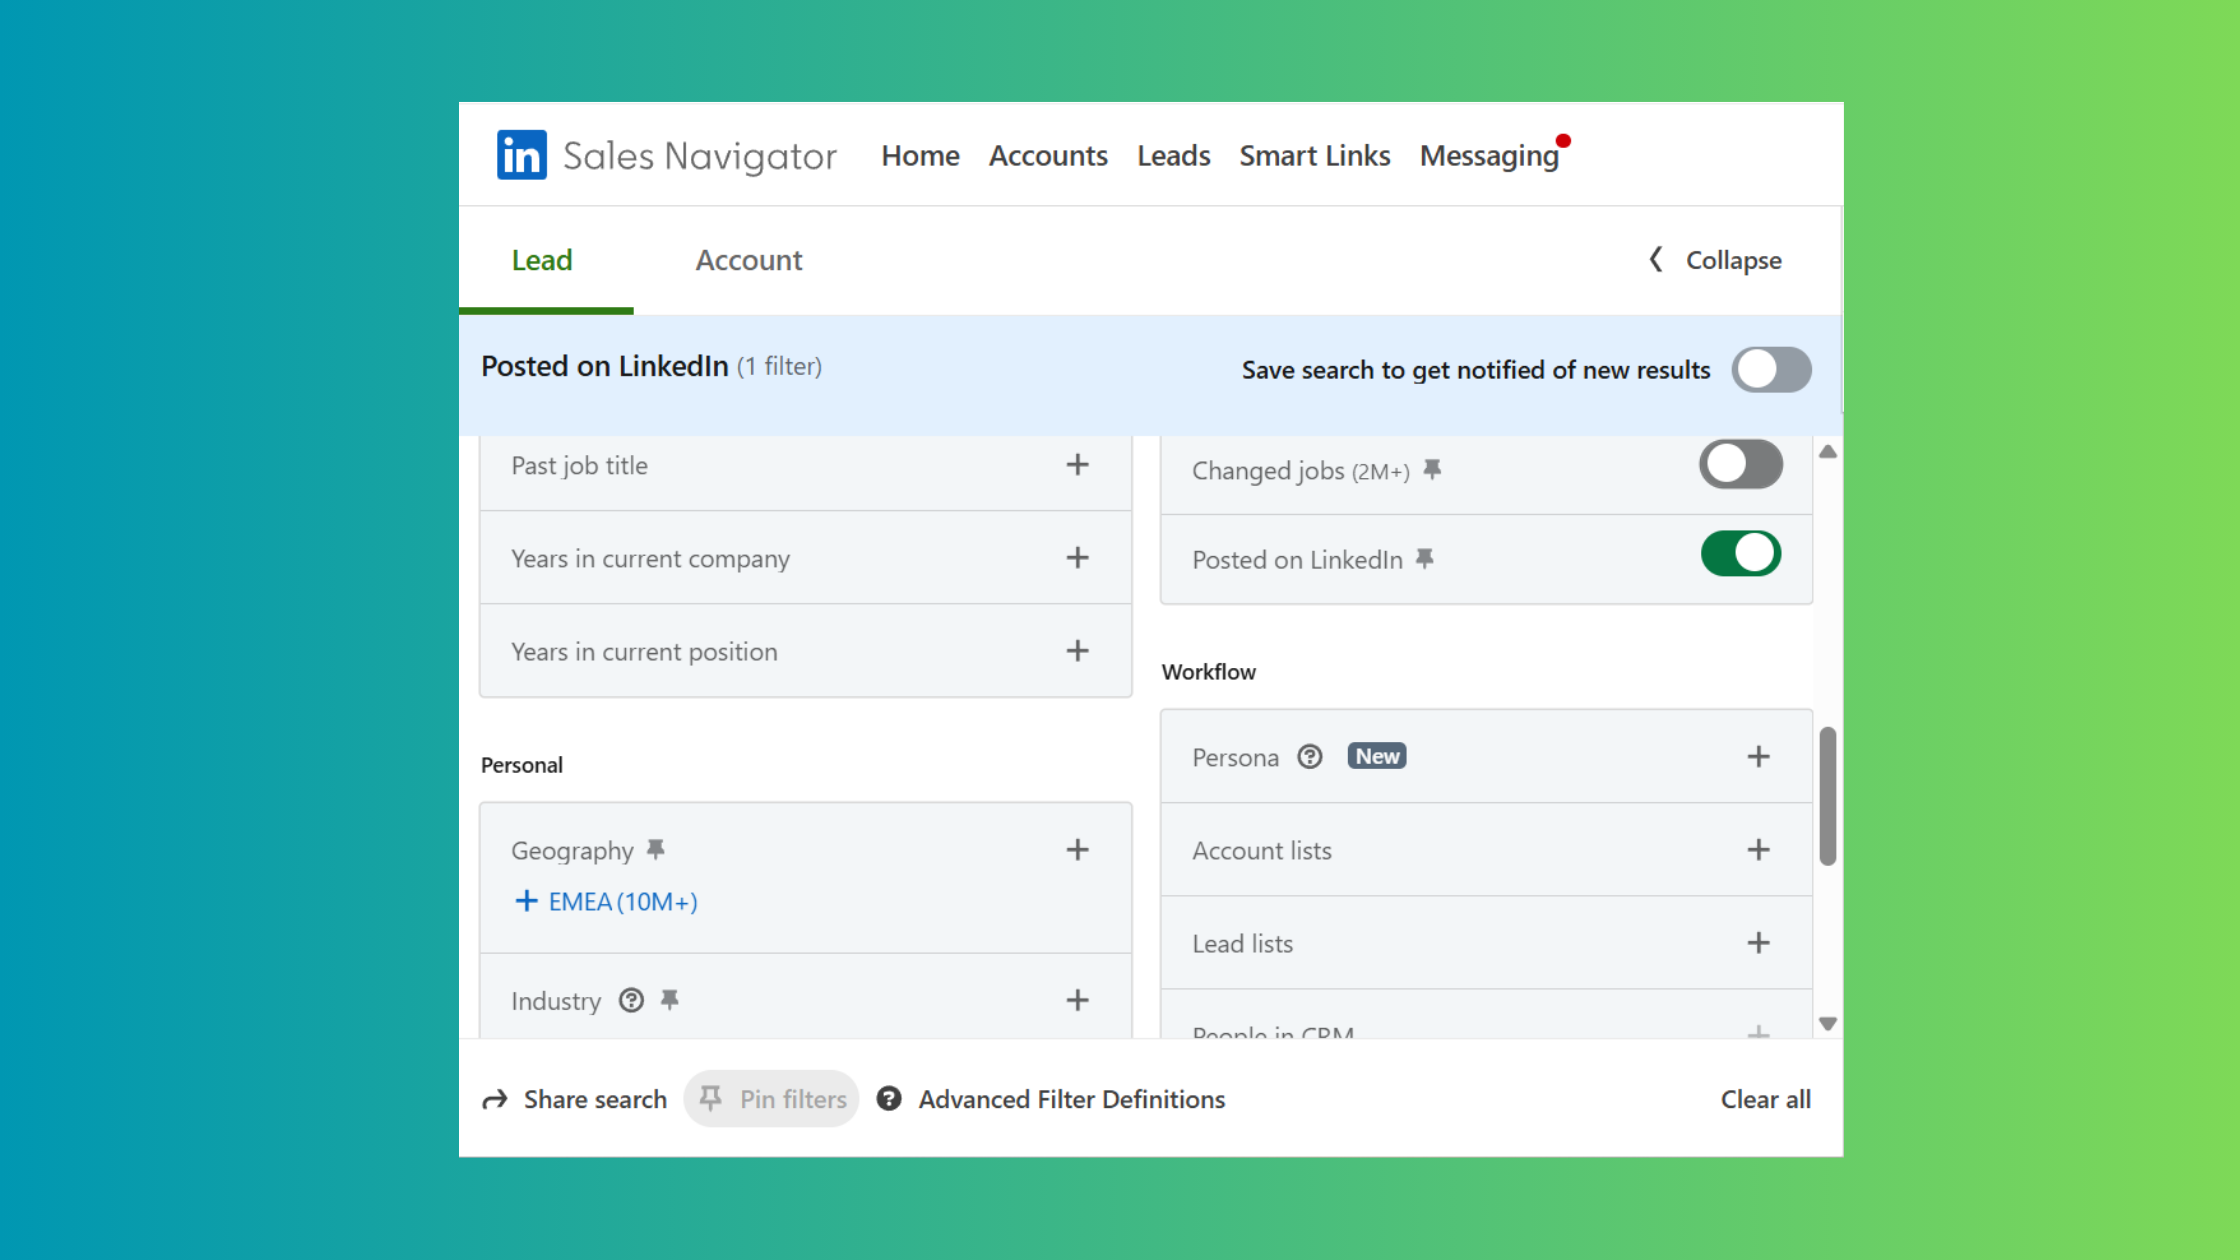
Task: Click the pin icon beside Industry
Action: (x=670, y=999)
